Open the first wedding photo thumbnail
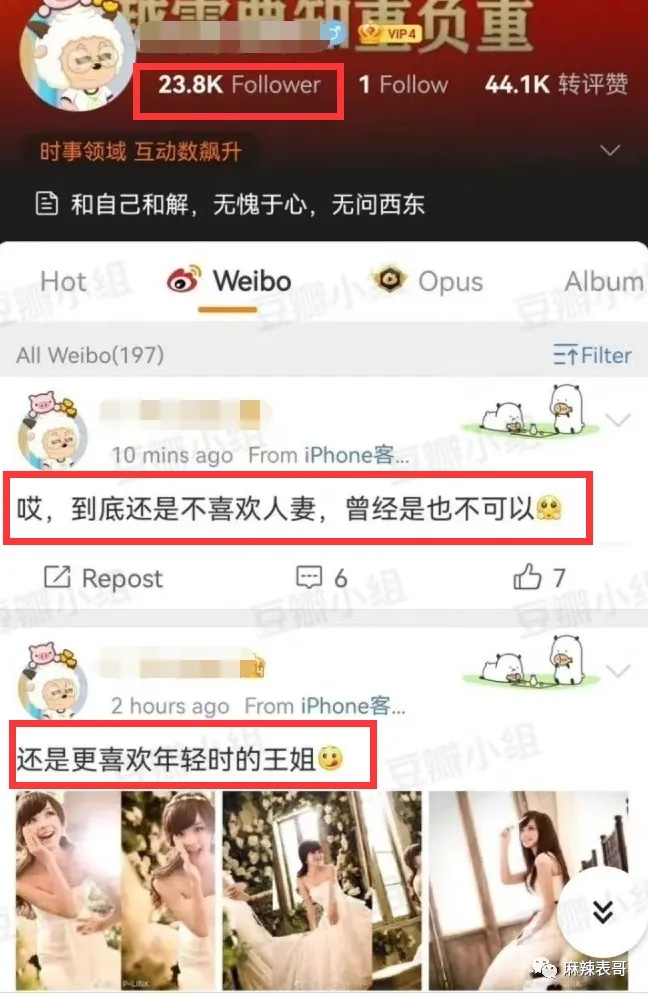This screenshot has height=997, width=648. 117,890
